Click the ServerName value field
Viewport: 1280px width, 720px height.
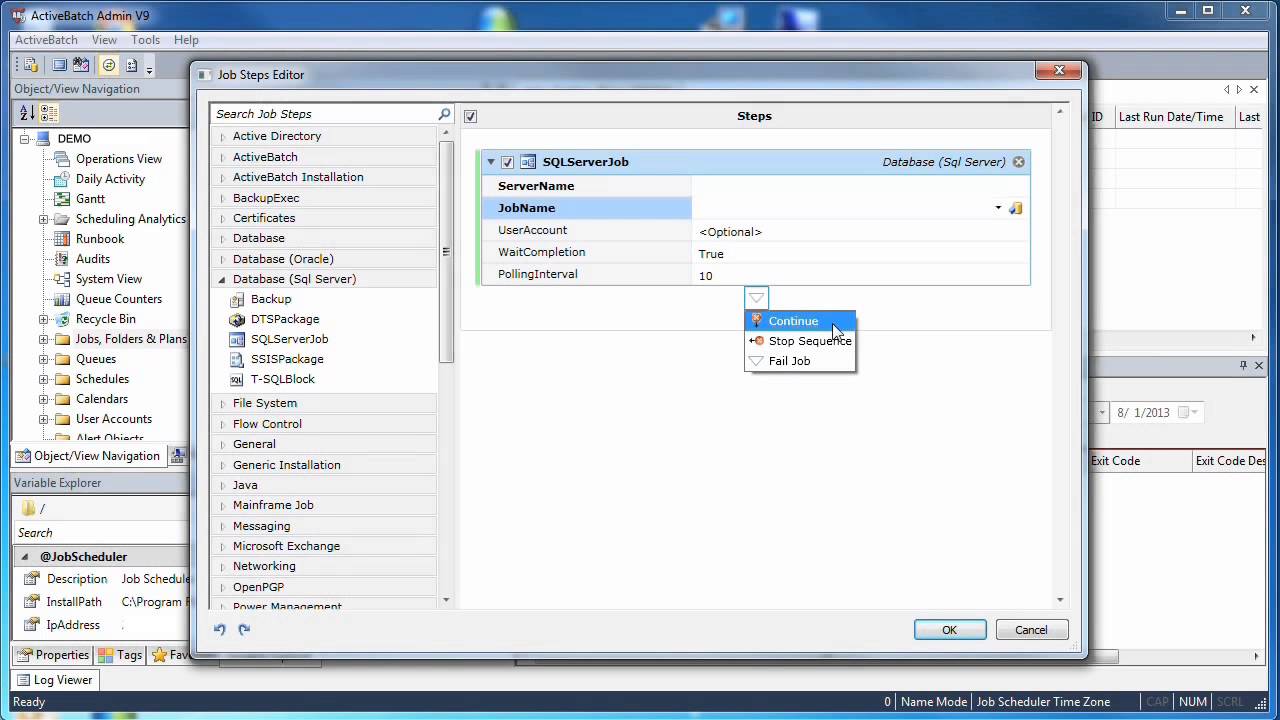(x=859, y=186)
